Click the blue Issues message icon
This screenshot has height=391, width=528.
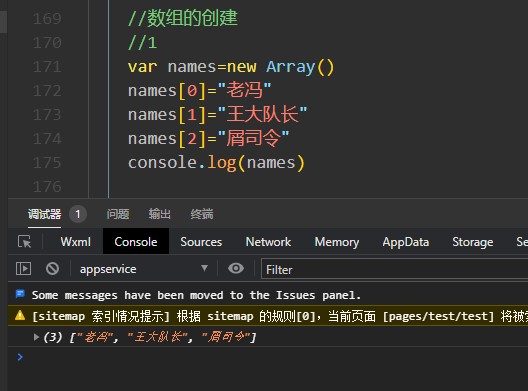[20, 294]
